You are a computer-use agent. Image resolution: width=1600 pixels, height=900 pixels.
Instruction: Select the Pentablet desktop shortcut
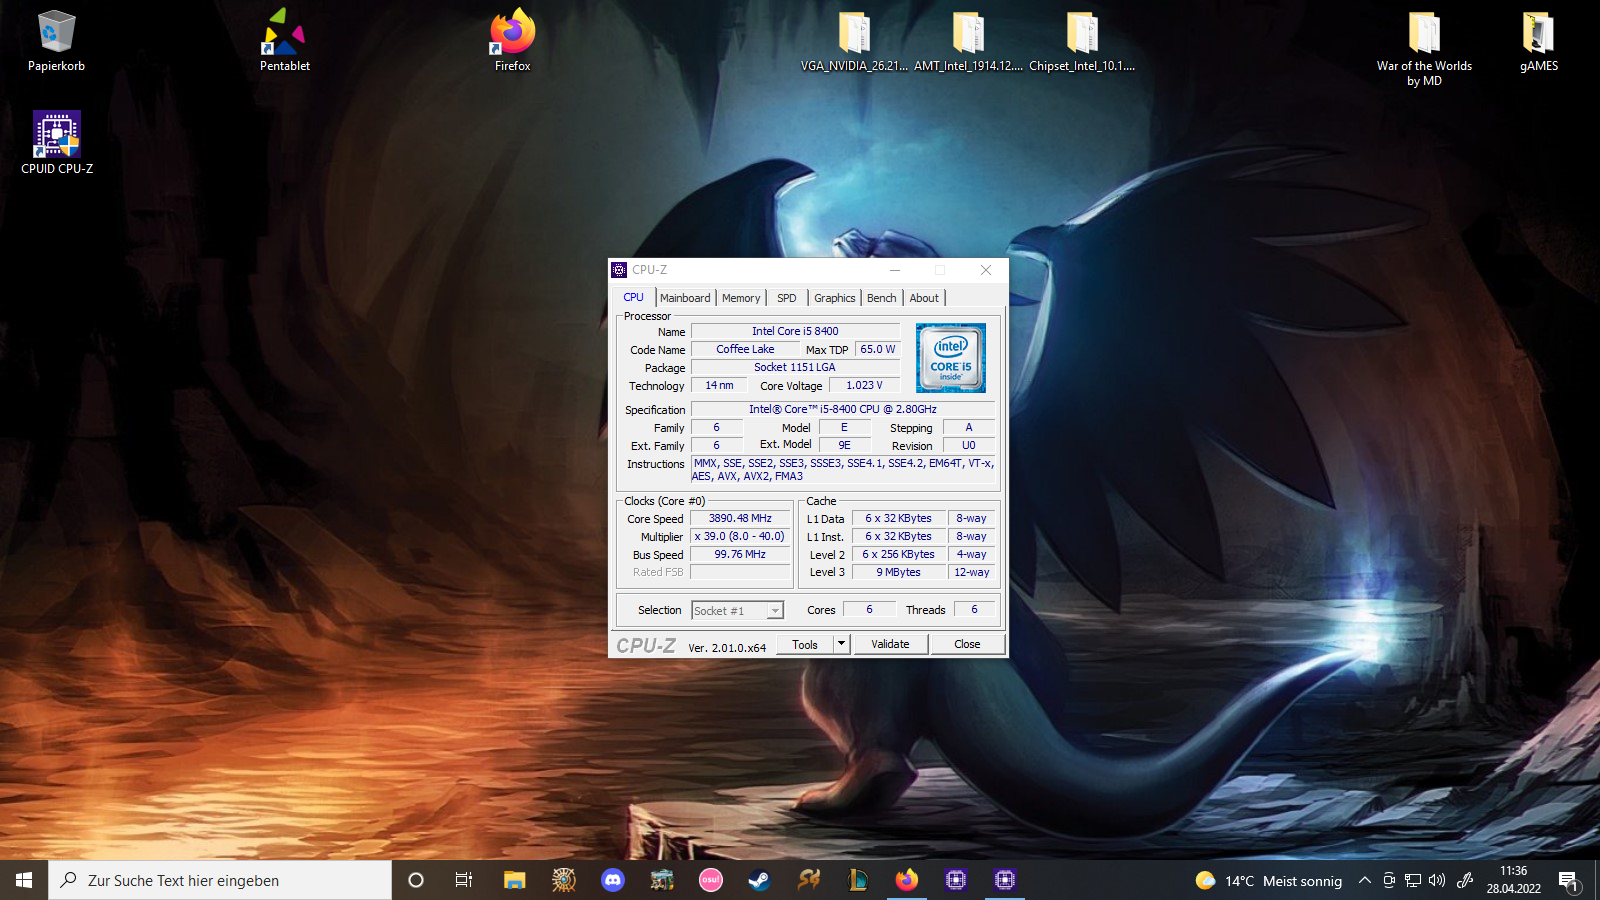coord(285,42)
